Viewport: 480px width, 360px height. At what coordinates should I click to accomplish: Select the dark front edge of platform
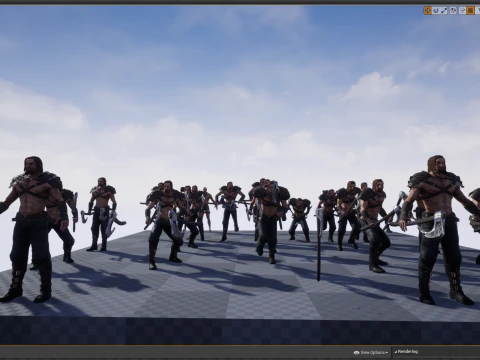(240, 331)
